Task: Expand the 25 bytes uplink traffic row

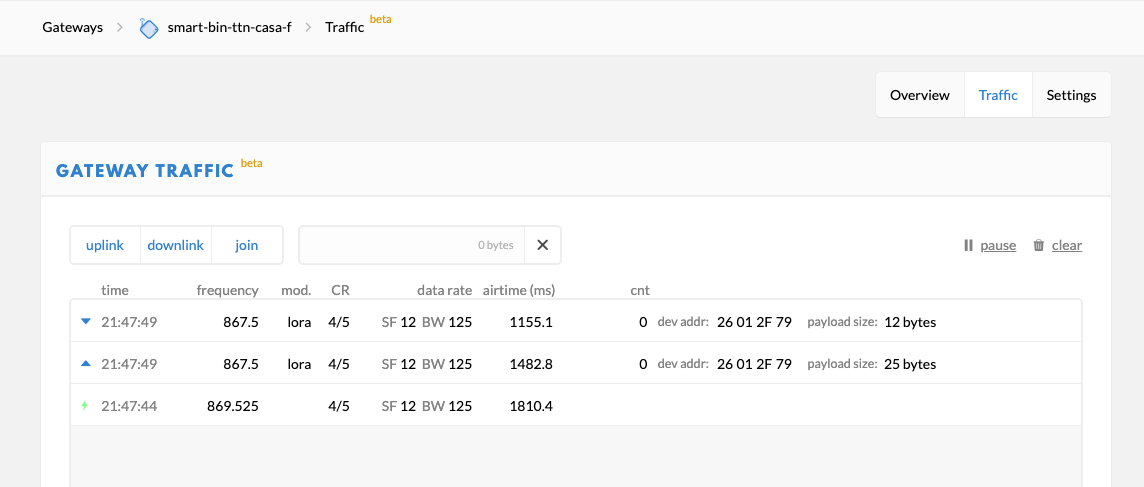Action: tap(575, 364)
